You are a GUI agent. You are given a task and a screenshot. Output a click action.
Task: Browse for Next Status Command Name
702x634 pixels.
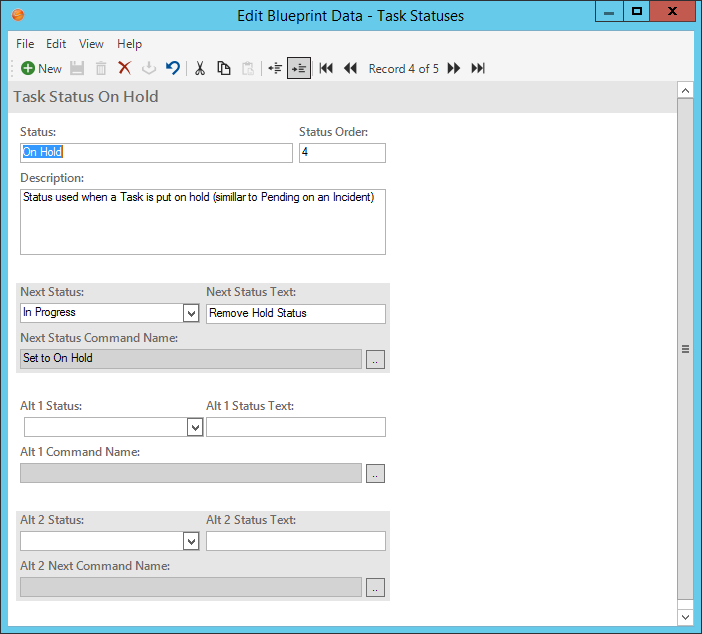[x=375, y=360]
